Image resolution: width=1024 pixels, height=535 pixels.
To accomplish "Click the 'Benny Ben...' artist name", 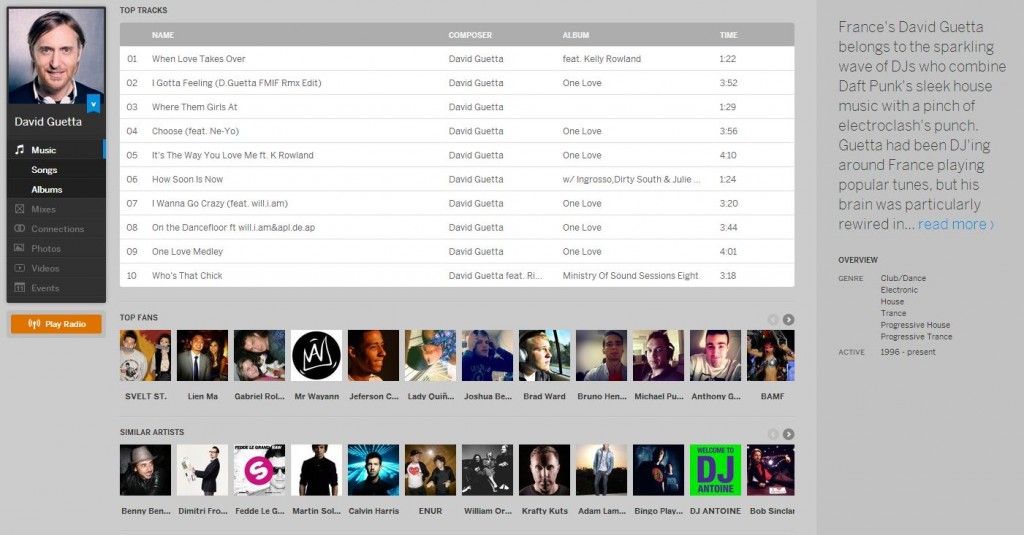I will coord(146,511).
